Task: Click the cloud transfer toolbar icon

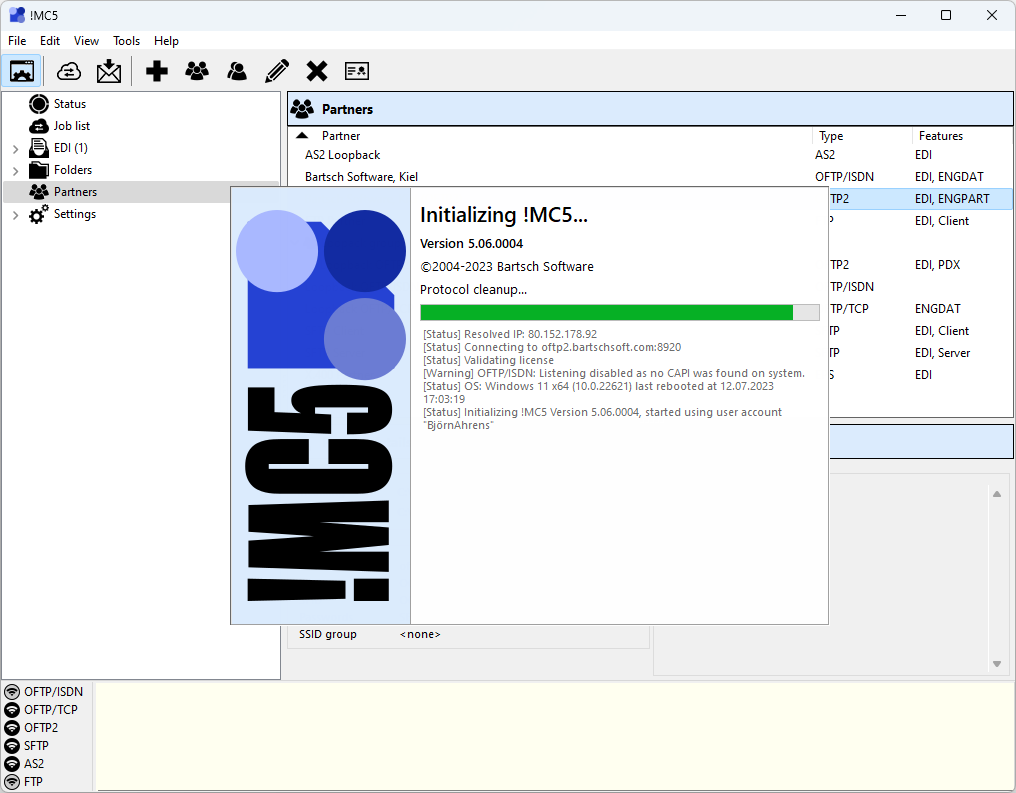Action: [x=69, y=71]
